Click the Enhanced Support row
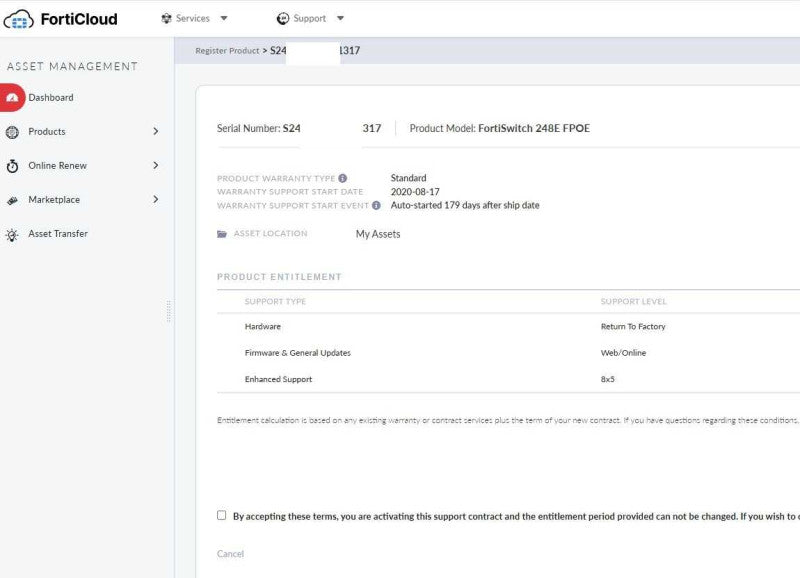Image resolution: width=800 pixels, height=578 pixels. pyautogui.click(x=279, y=380)
